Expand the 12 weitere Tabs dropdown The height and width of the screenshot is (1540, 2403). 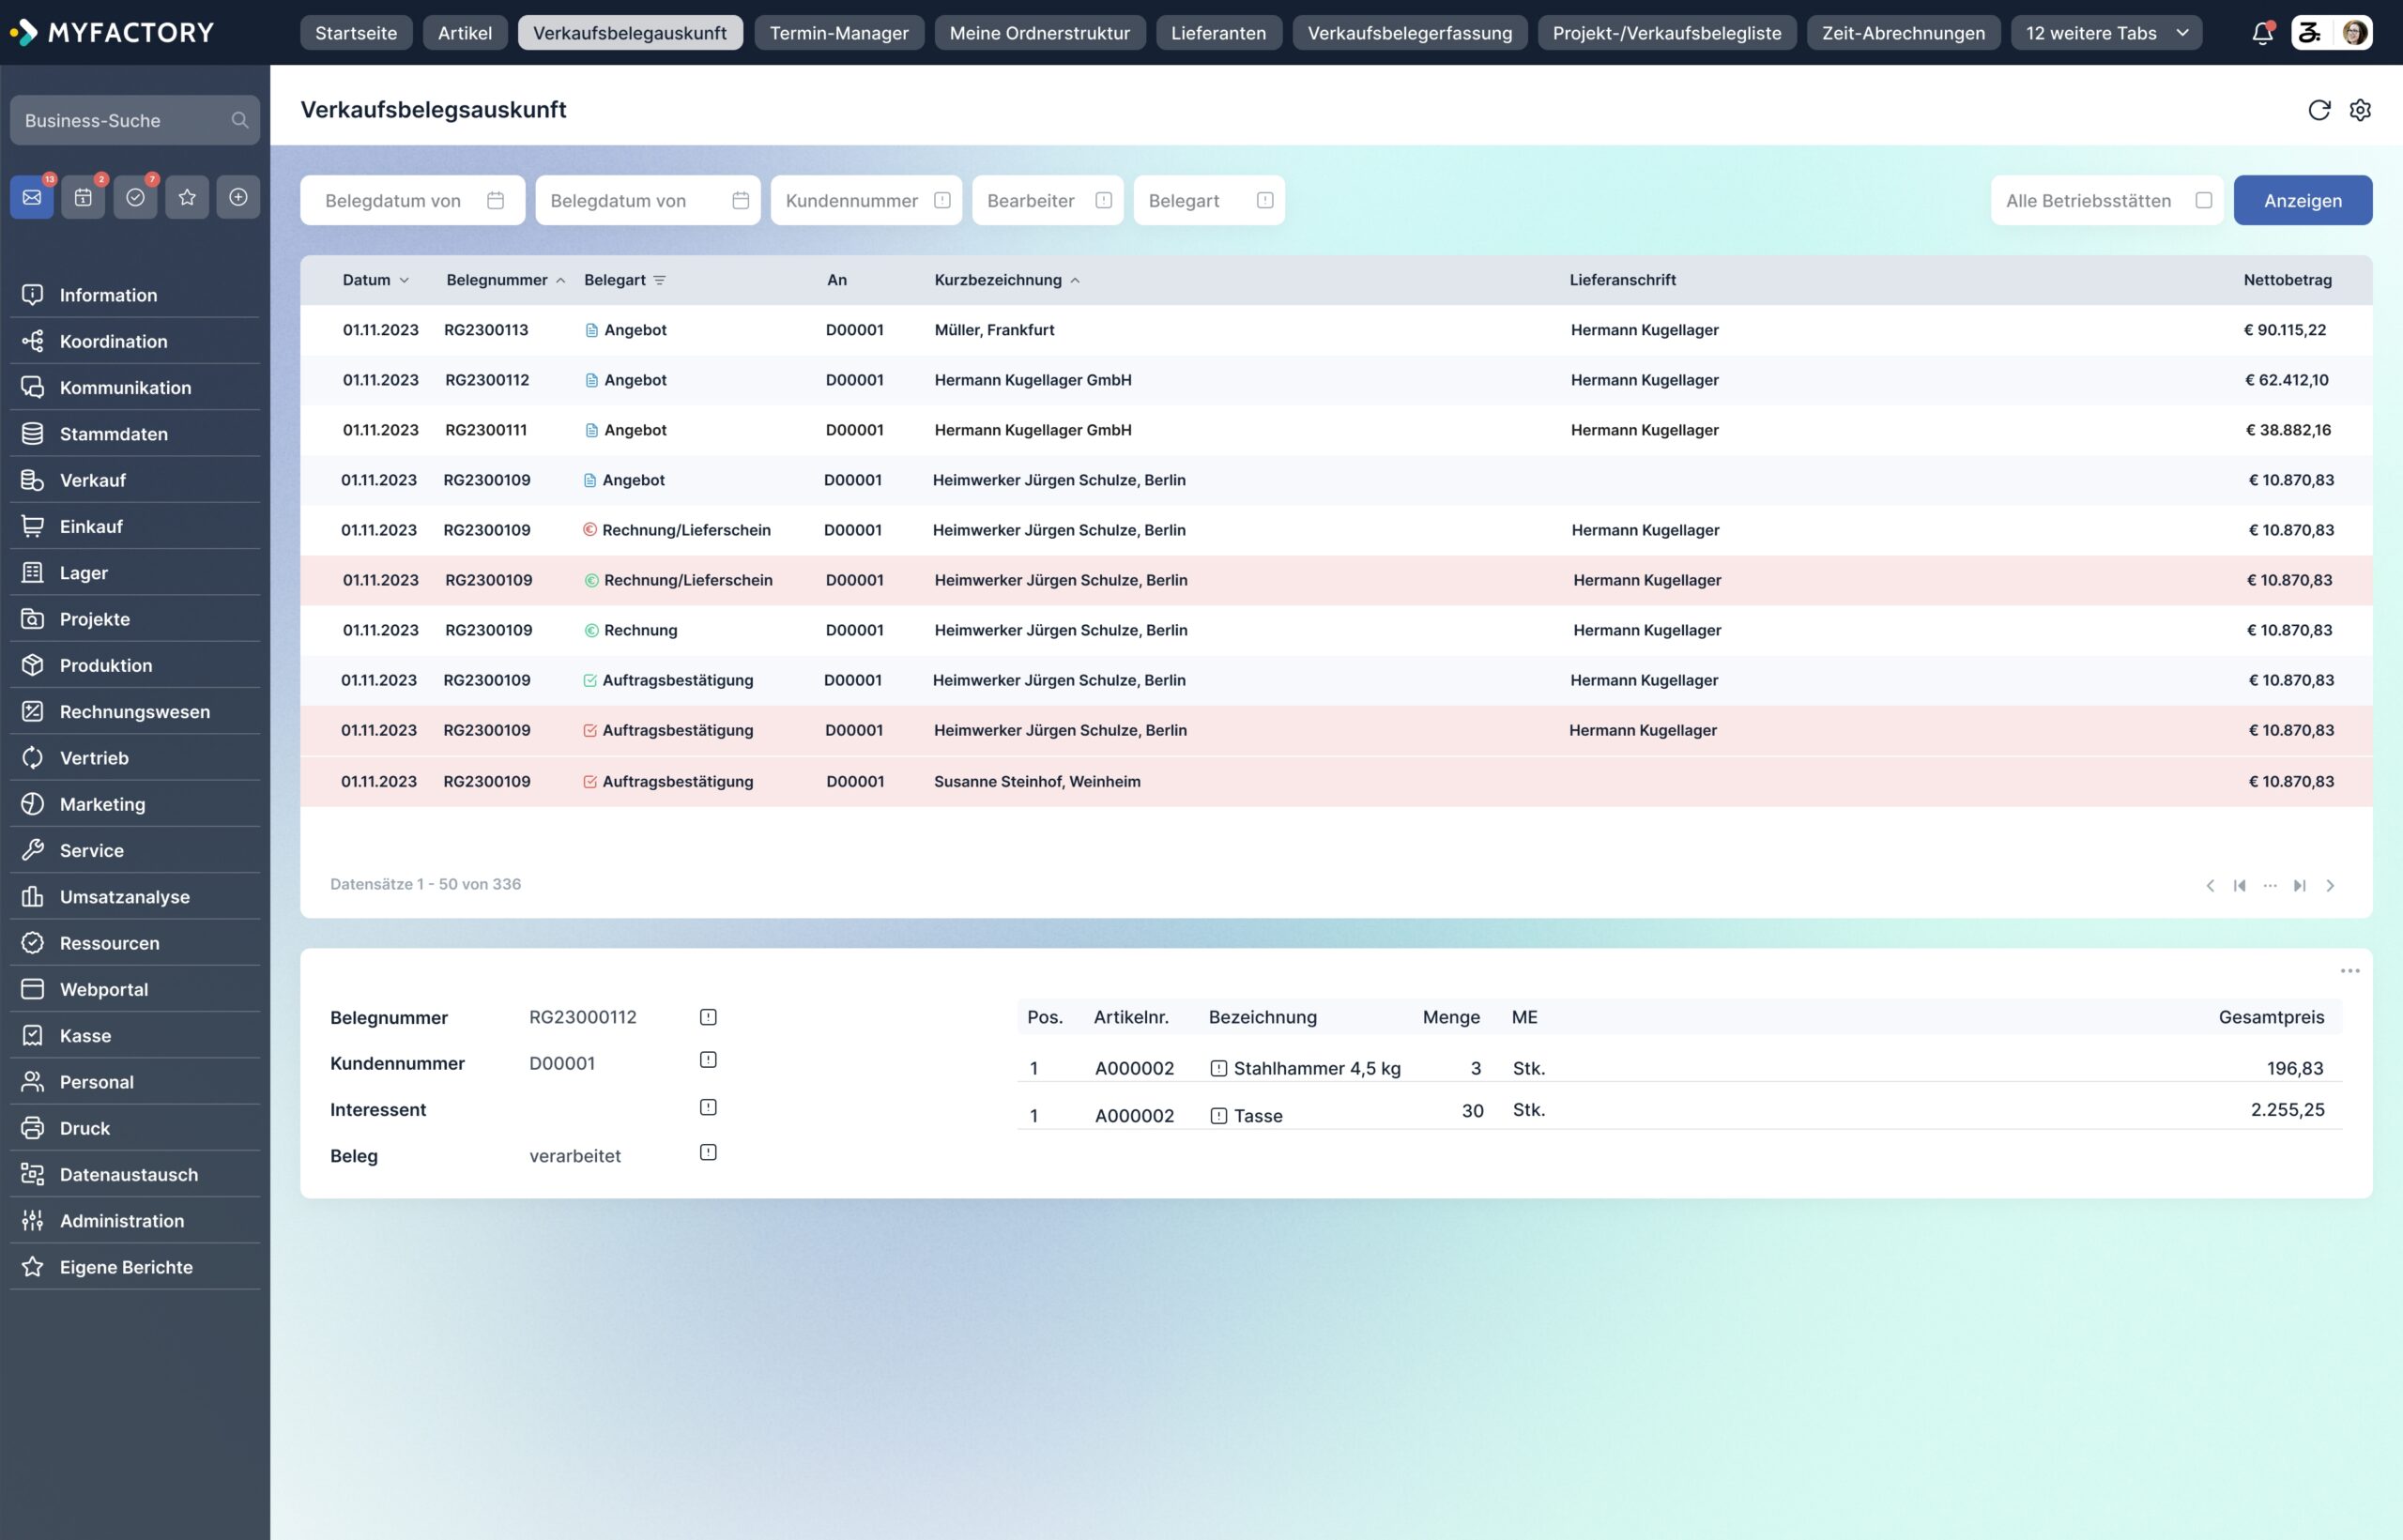coord(2105,33)
